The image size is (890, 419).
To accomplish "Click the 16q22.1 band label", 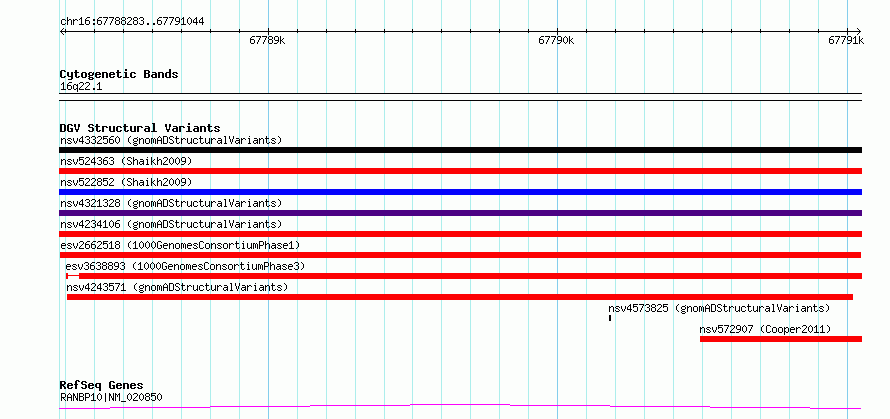I will [x=81, y=87].
